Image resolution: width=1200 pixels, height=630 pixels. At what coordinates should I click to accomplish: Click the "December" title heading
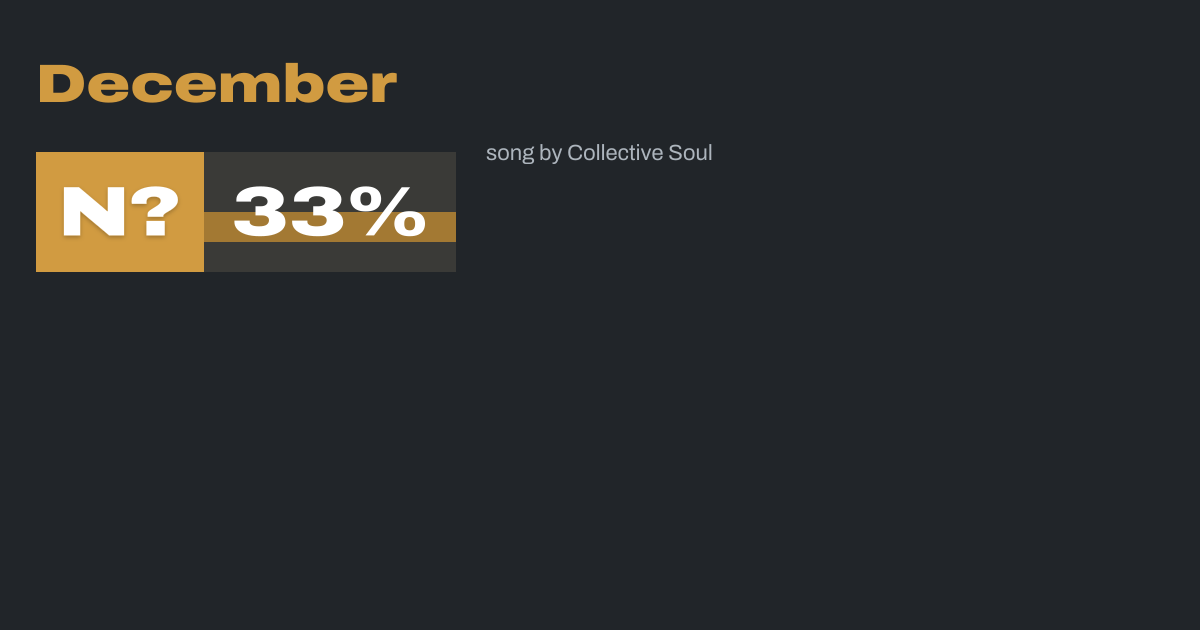tap(217, 84)
